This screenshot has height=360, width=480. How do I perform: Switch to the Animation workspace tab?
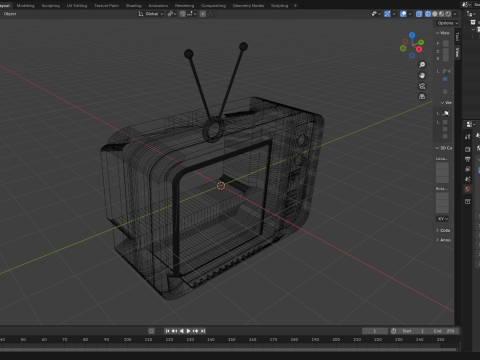[x=158, y=5]
